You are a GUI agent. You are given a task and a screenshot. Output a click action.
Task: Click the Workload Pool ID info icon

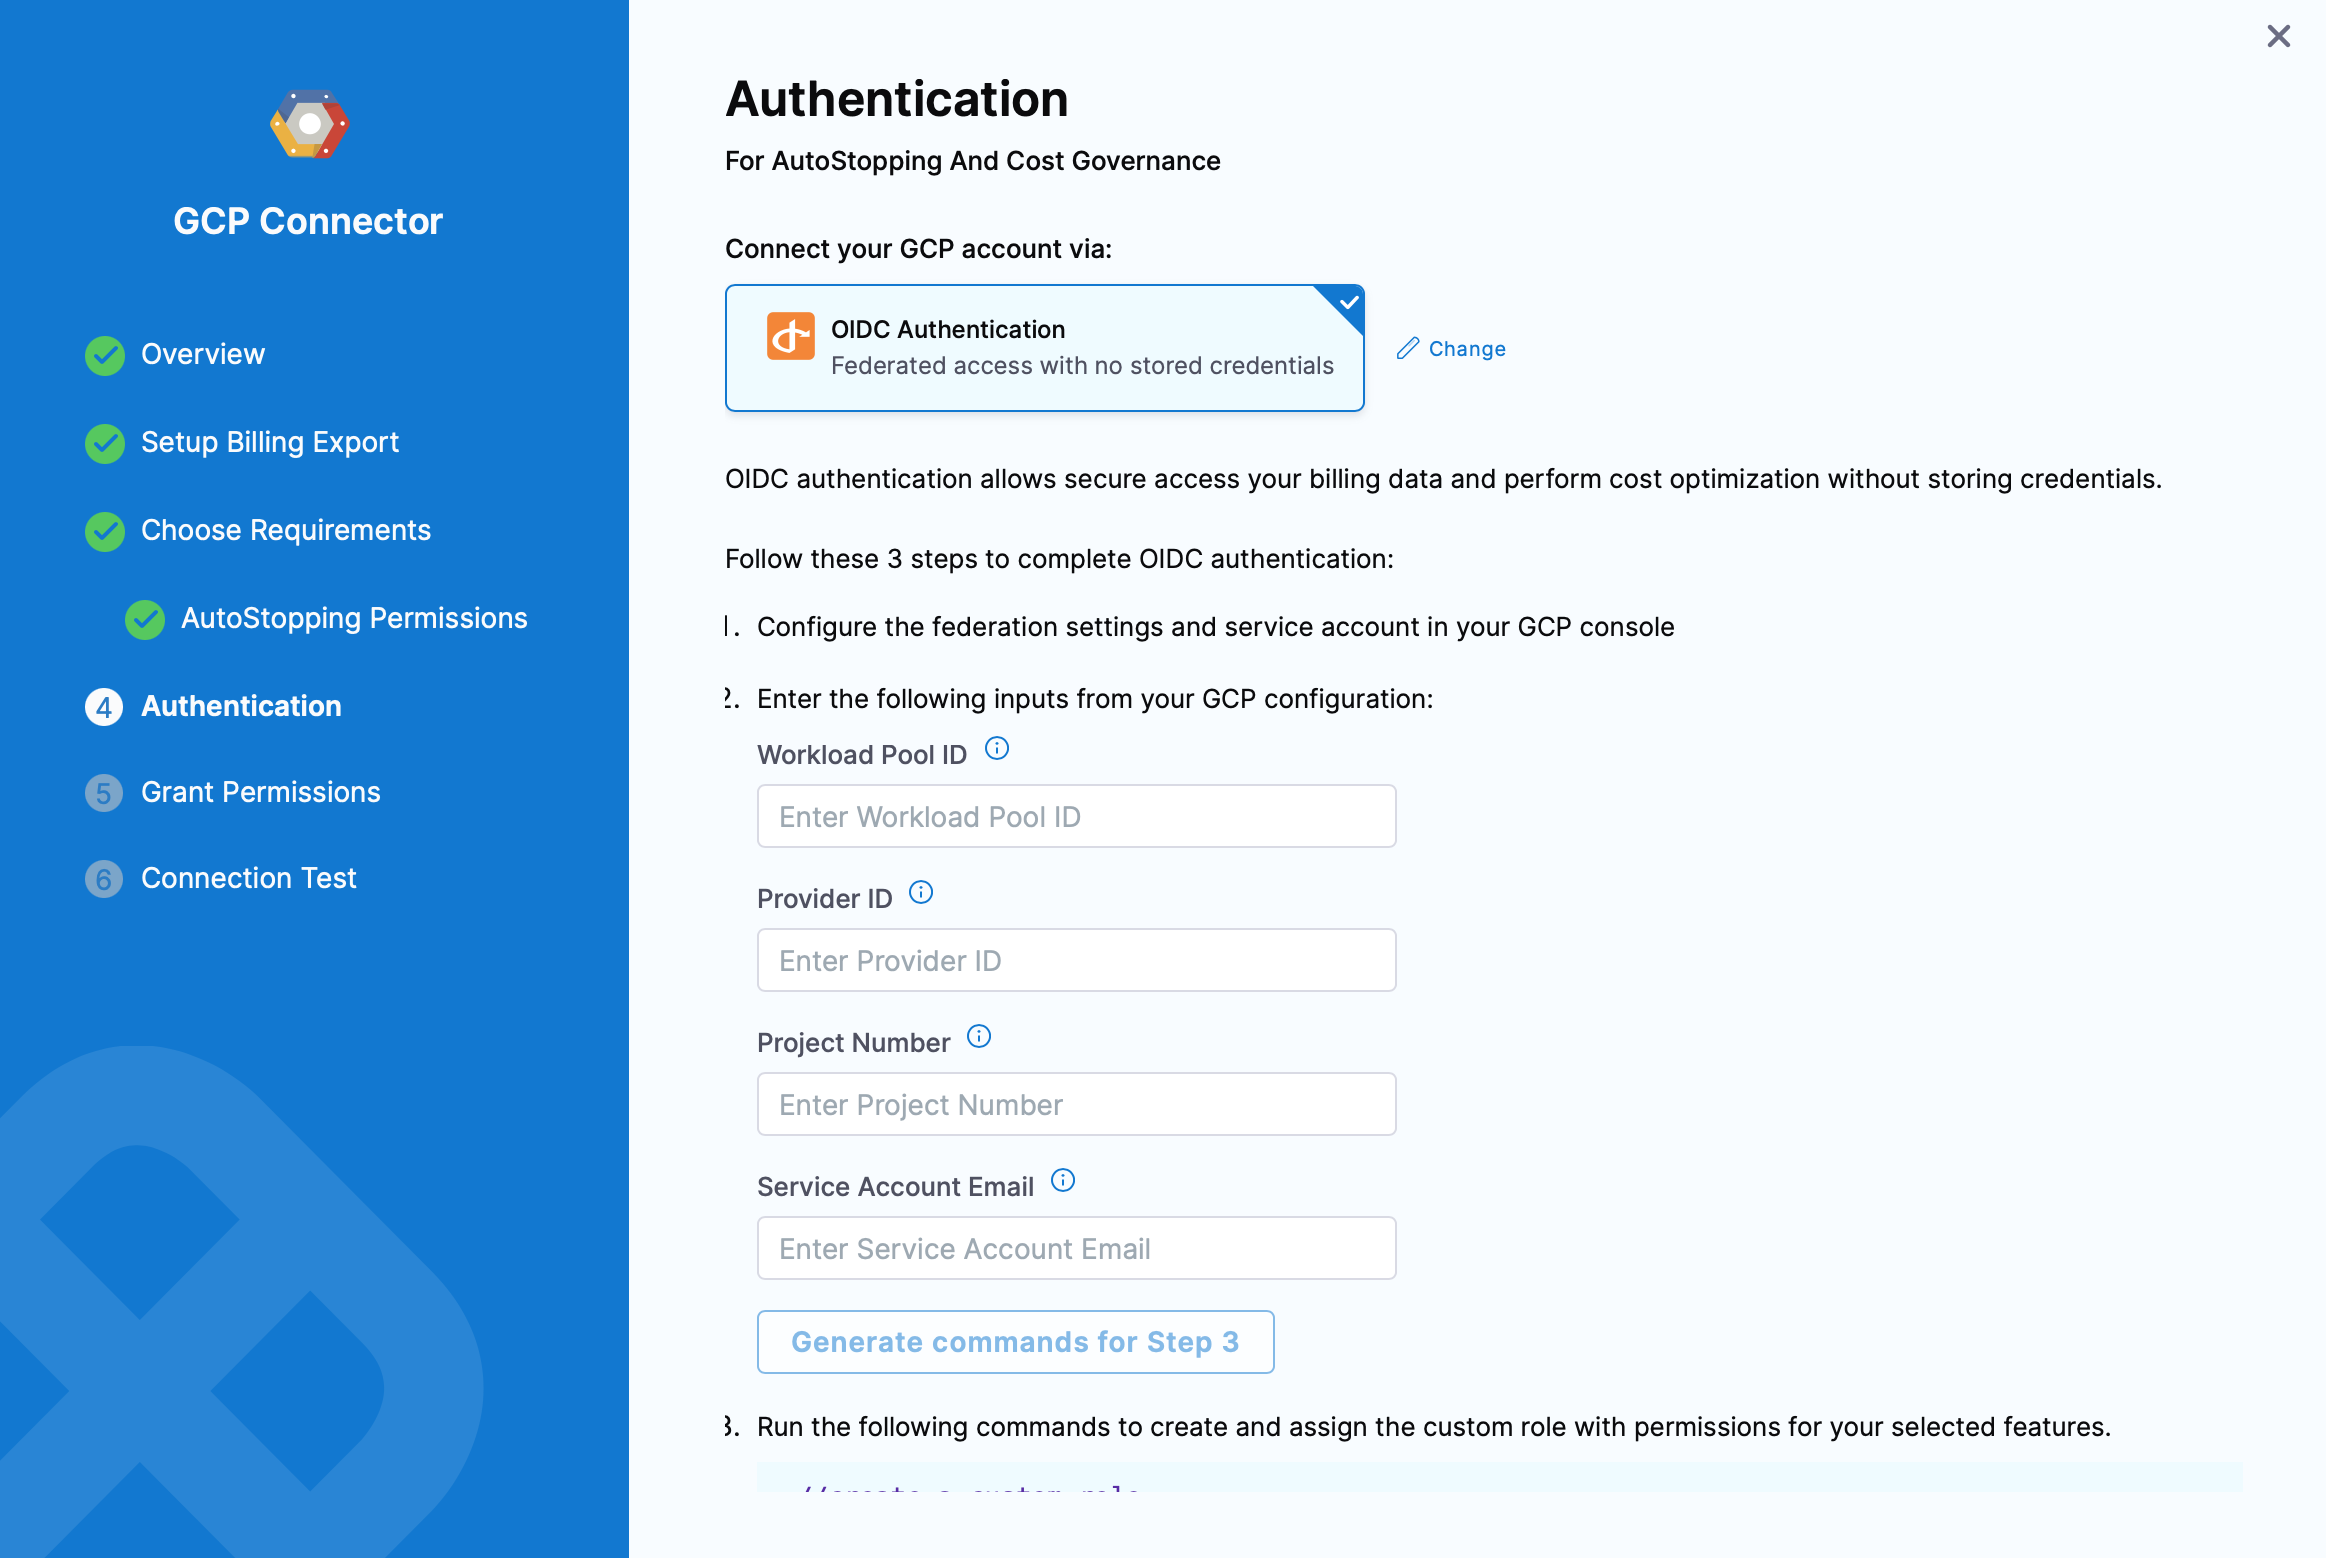[997, 748]
